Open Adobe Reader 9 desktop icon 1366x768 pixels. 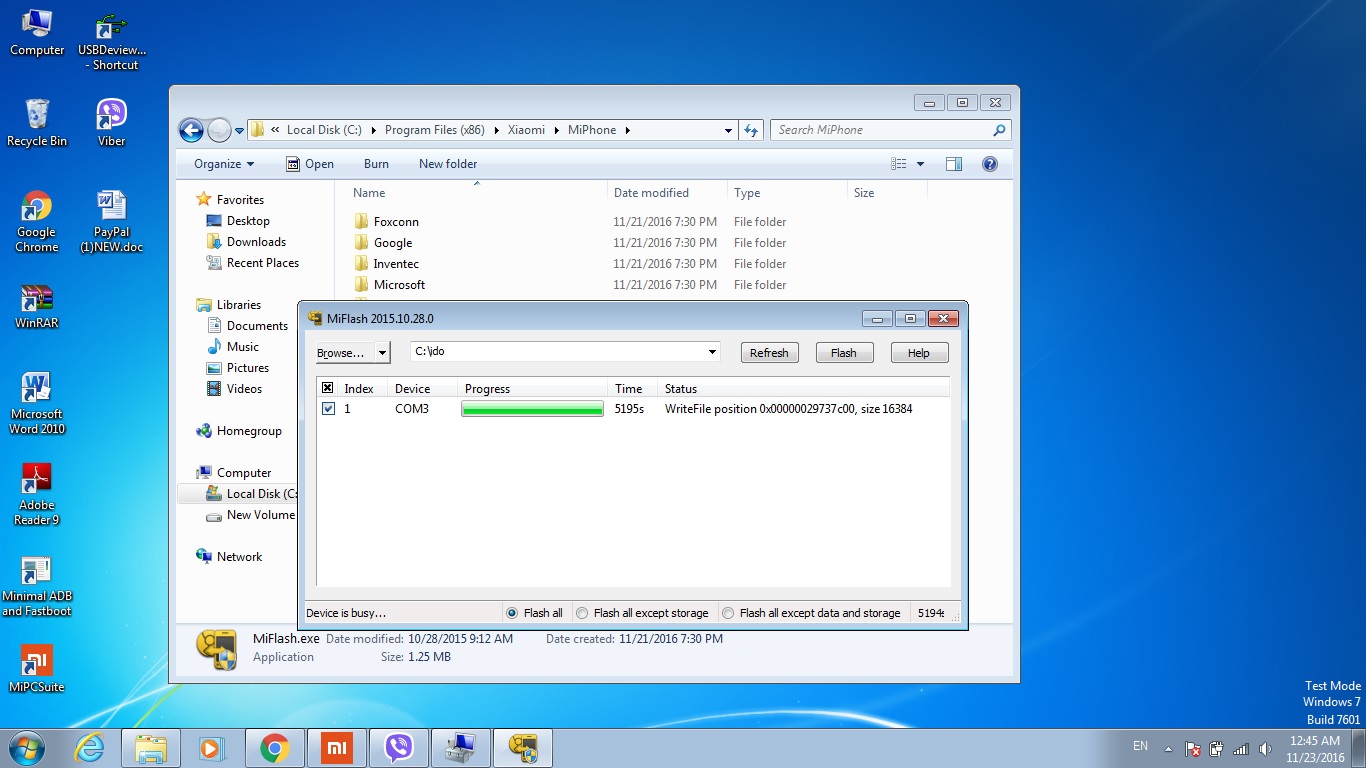(37, 494)
